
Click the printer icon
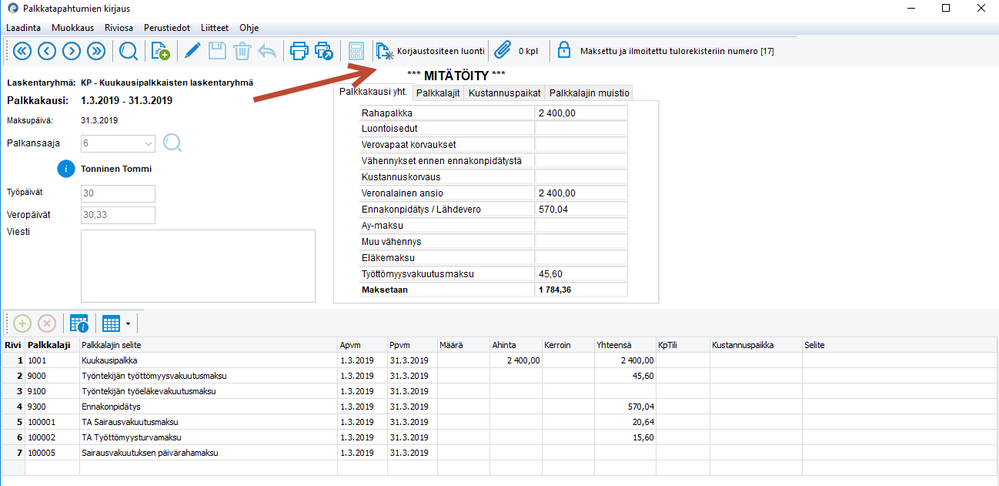point(299,51)
